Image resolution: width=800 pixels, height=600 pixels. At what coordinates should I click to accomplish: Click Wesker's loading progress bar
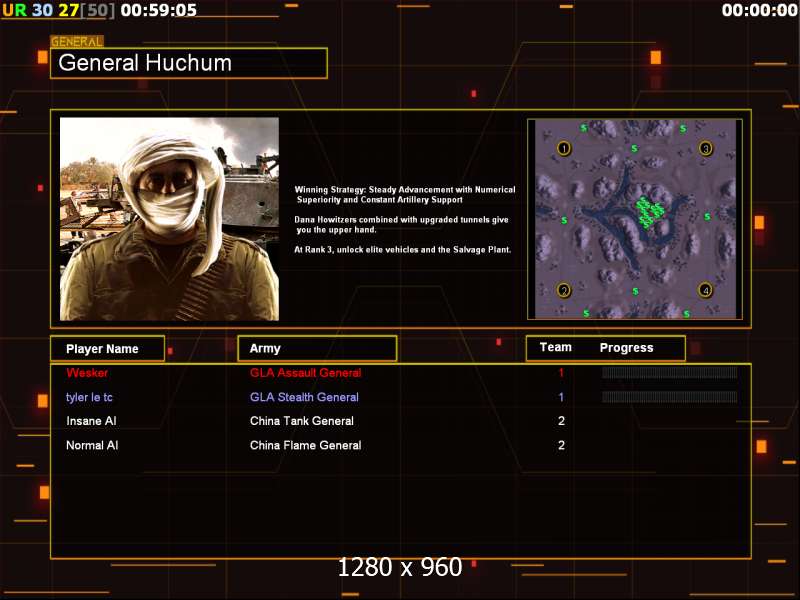coord(669,372)
